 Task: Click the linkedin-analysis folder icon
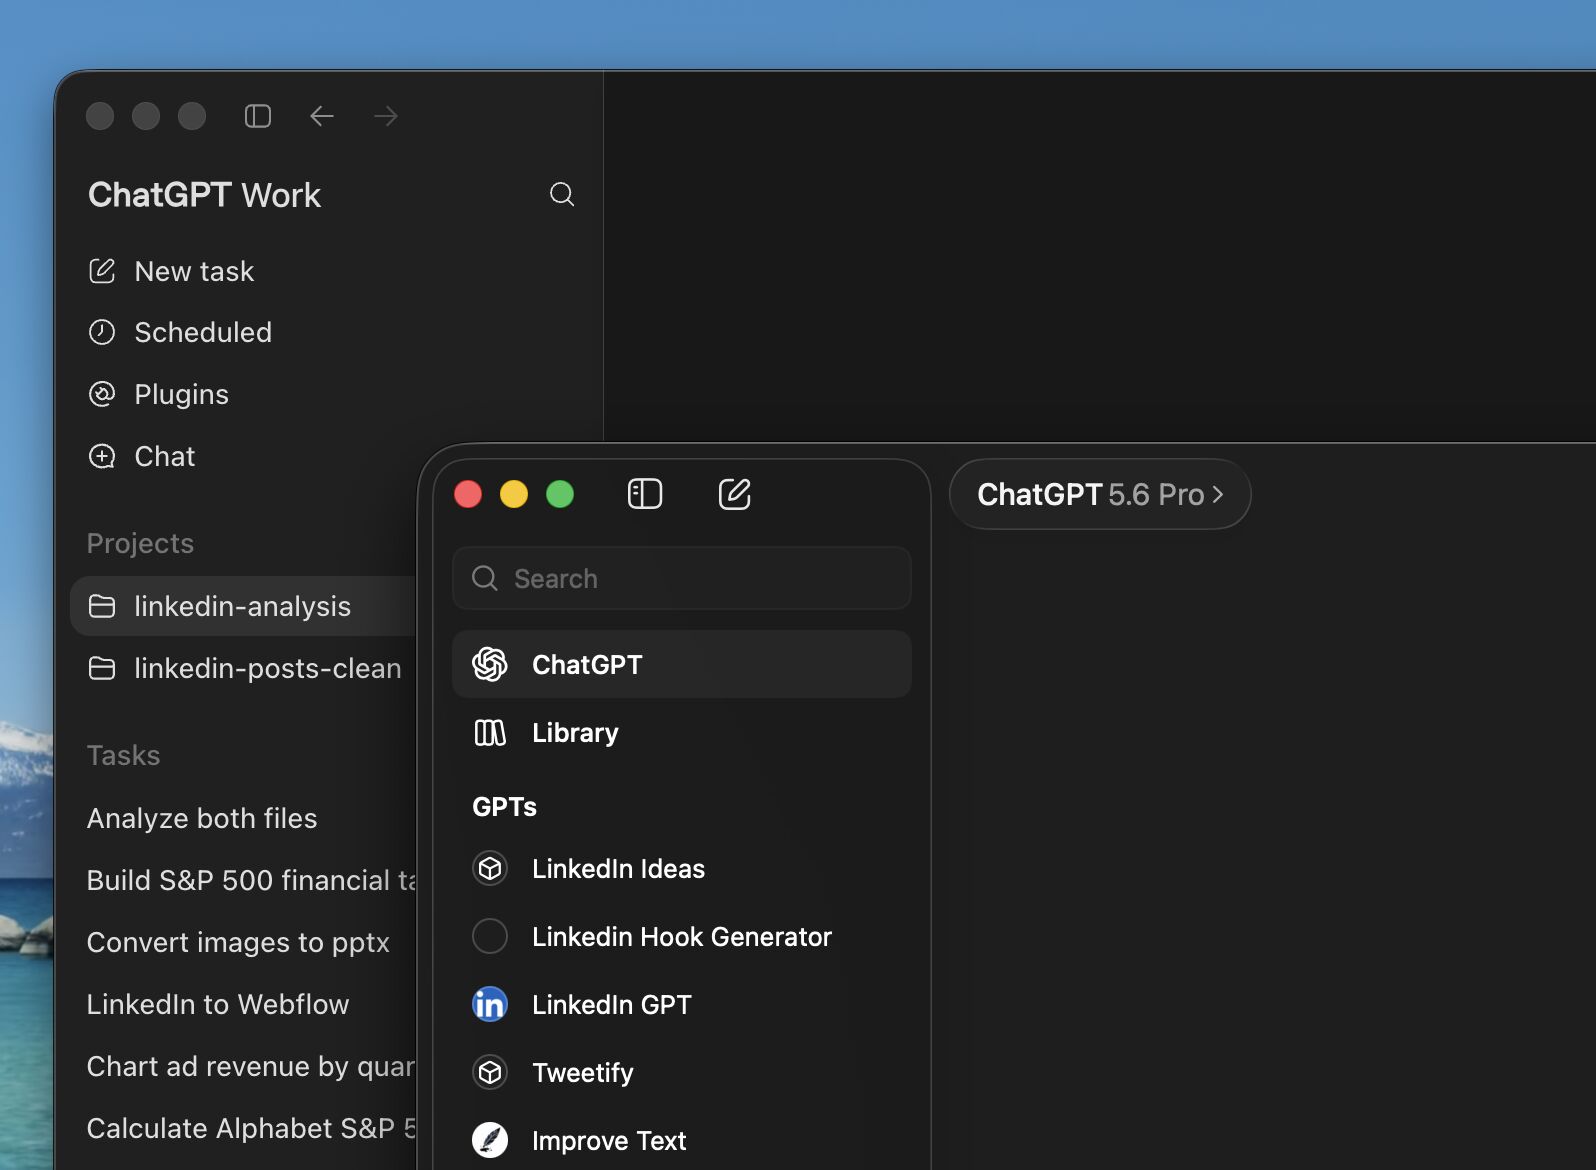click(x=102, y=606)
